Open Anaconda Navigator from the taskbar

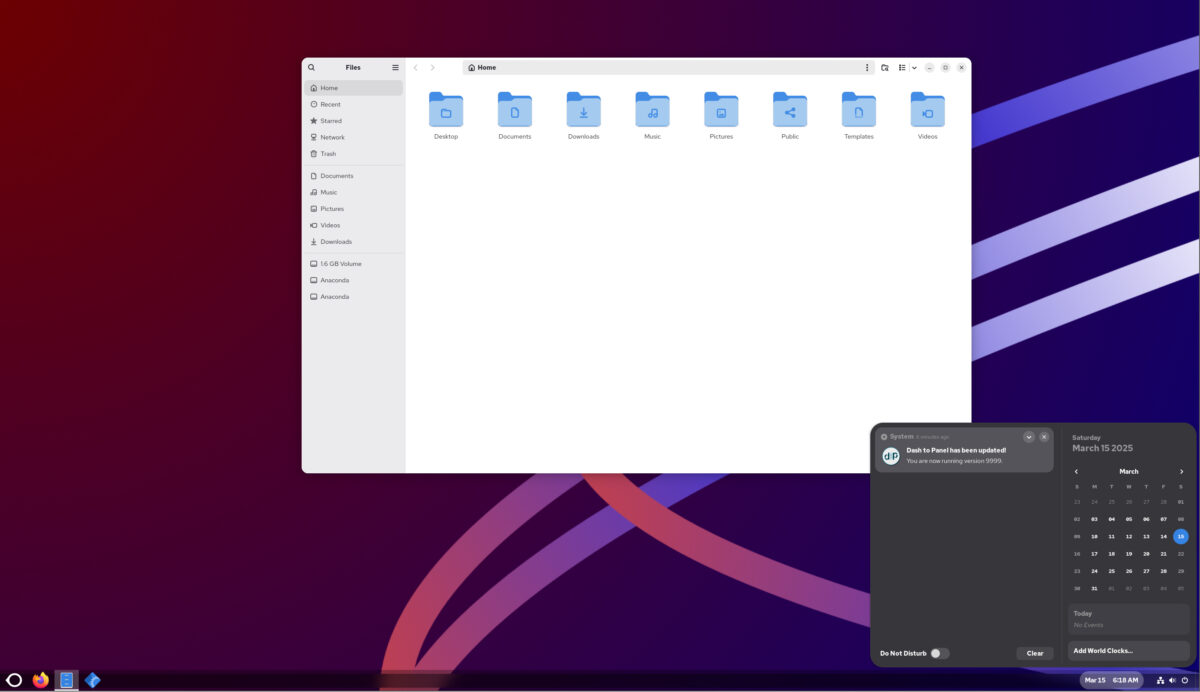(x=92, y=680)
